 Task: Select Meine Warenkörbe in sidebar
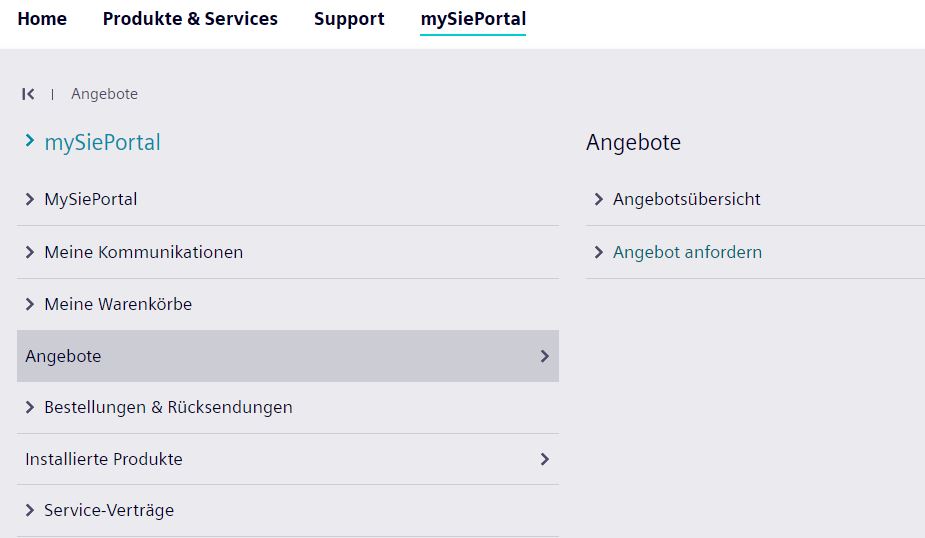118,304
